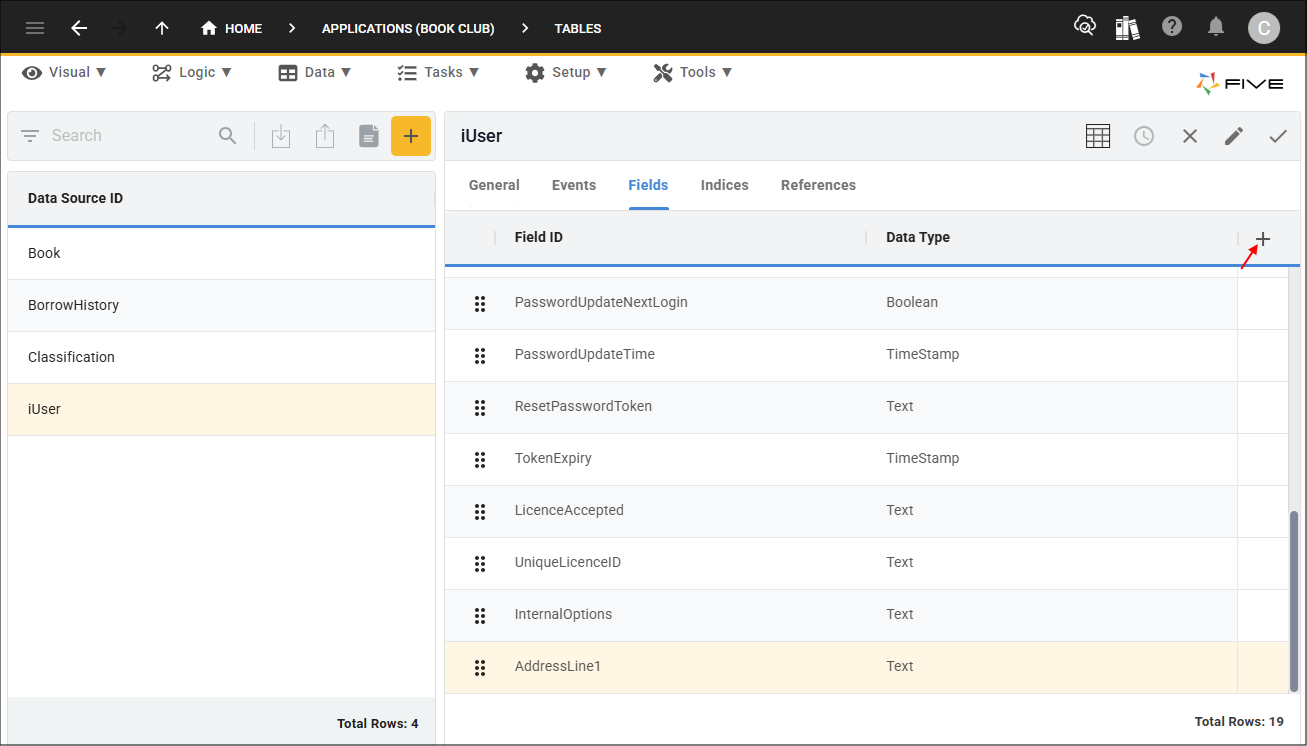Cancel editing with the X icon
1307x746 pixels.
pos(1190,136)
